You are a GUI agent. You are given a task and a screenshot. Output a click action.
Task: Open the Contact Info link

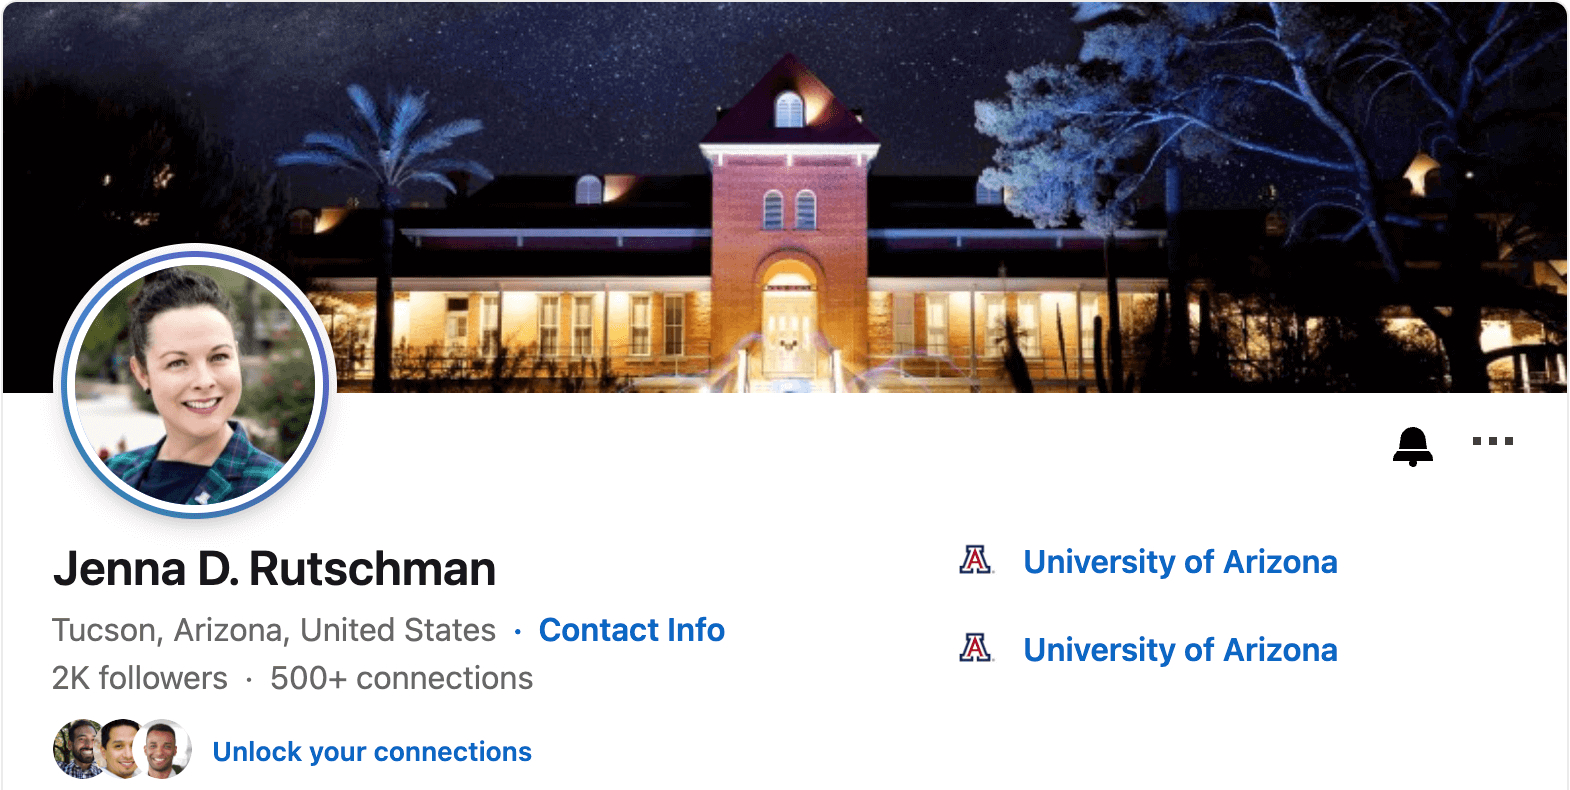click(632, 630)
